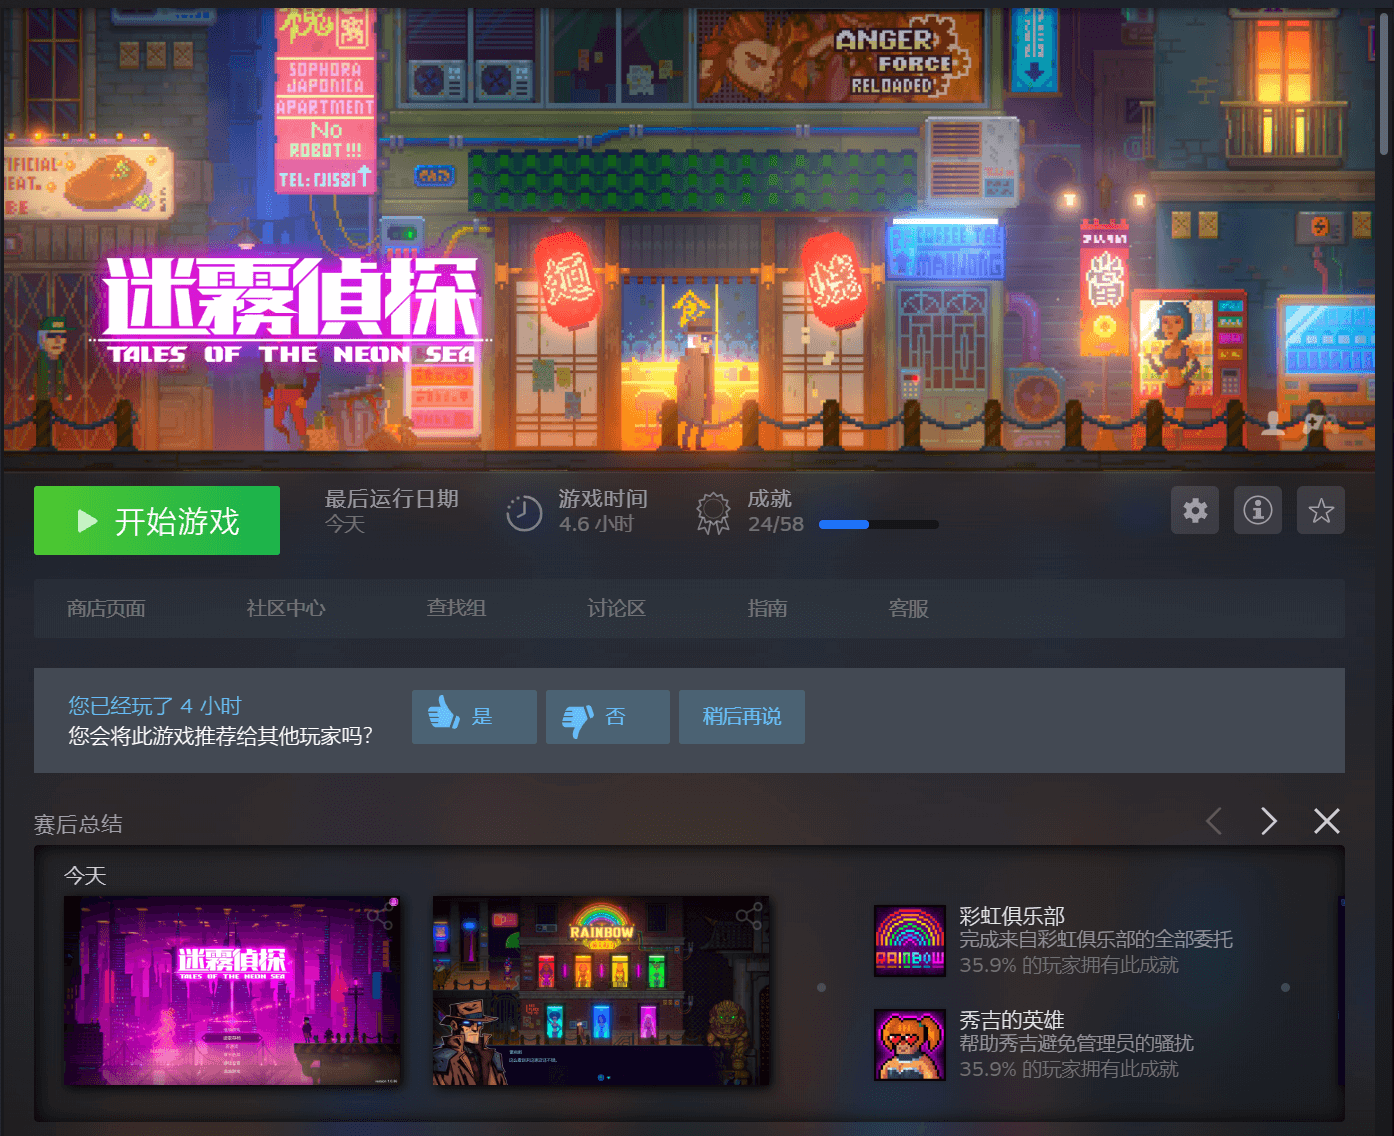This screenshot has height=1136, width=1394.
Task: Click the share icon on the Rainbow club screenshot
Action: pos(749,915)
